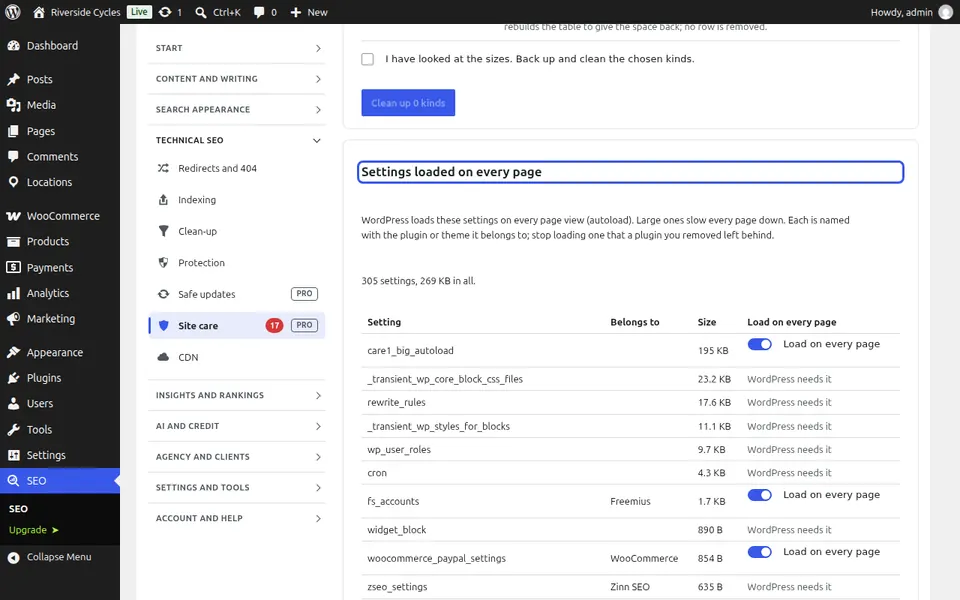
Task: Expand Search Appearance
Action: coord(237,109)
